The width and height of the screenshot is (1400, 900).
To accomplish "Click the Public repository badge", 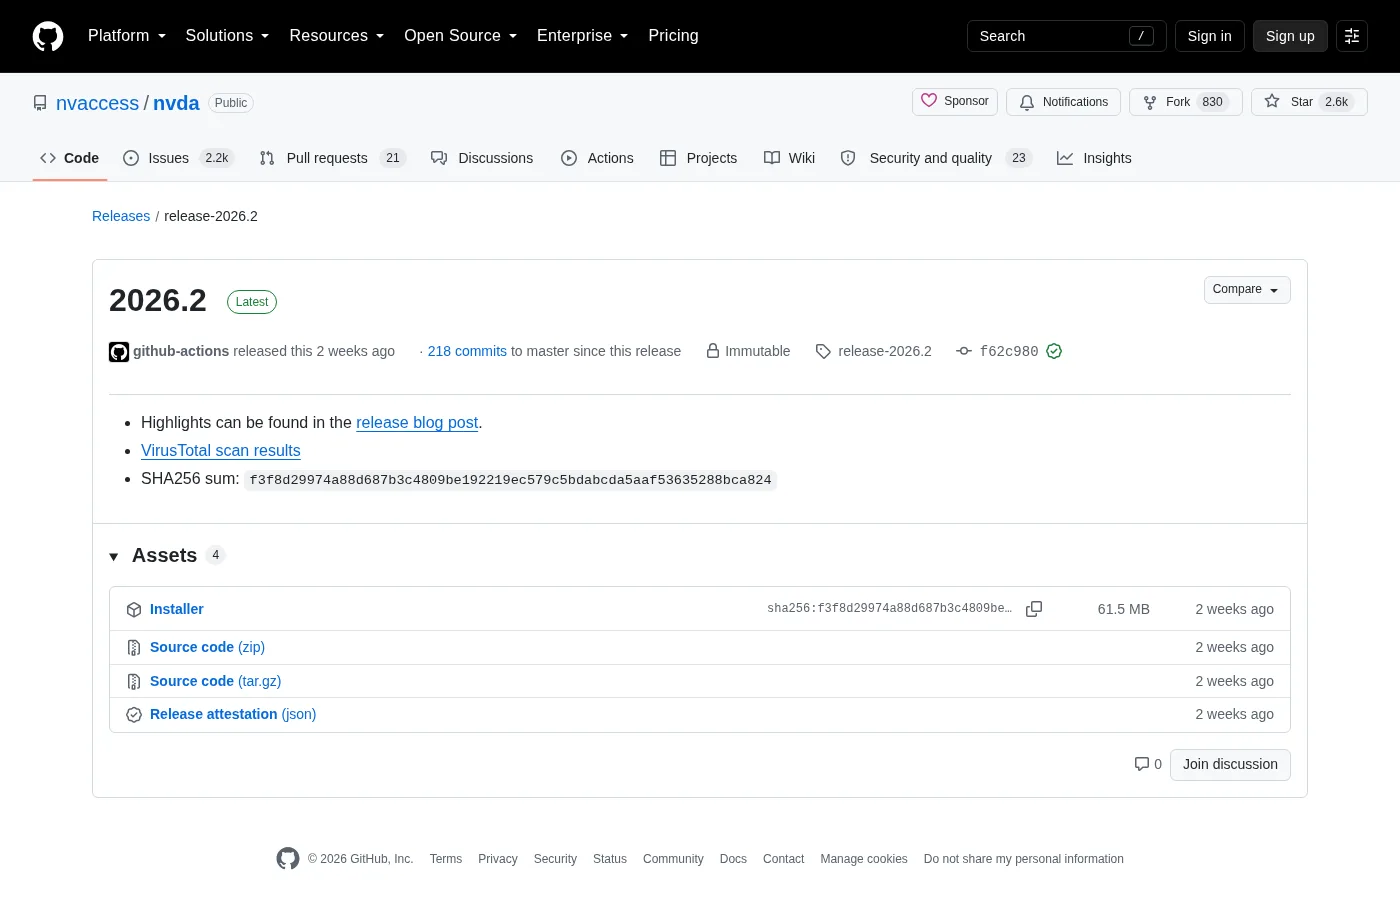I will [231, 103].
